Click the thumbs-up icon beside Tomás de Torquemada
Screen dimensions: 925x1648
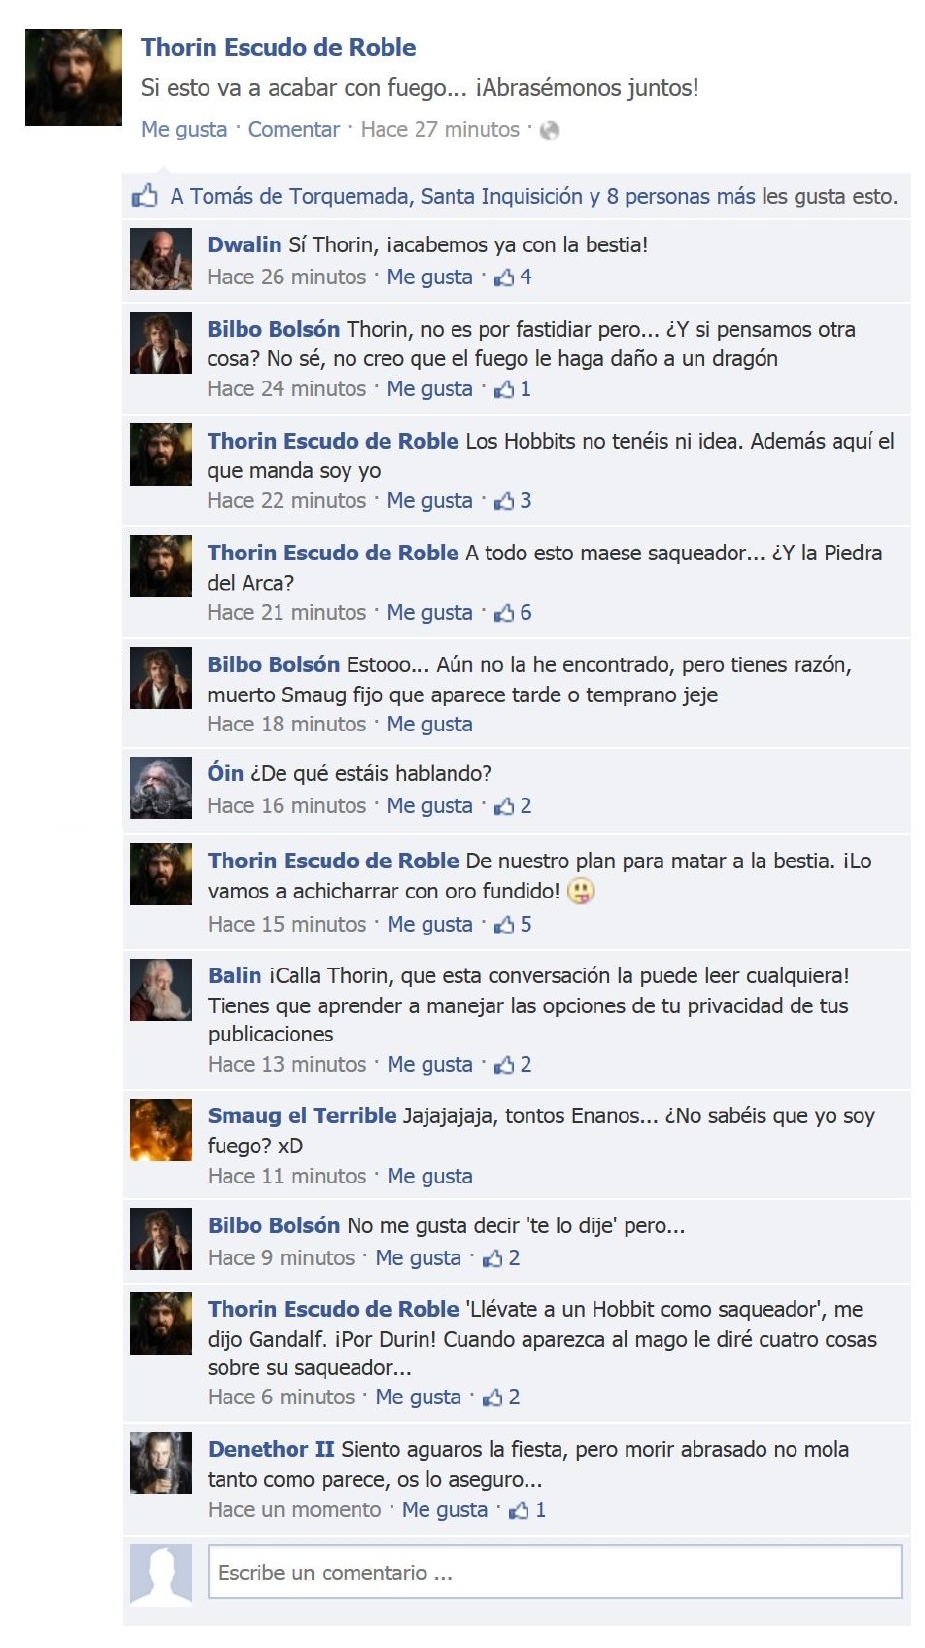pos(145,195)
